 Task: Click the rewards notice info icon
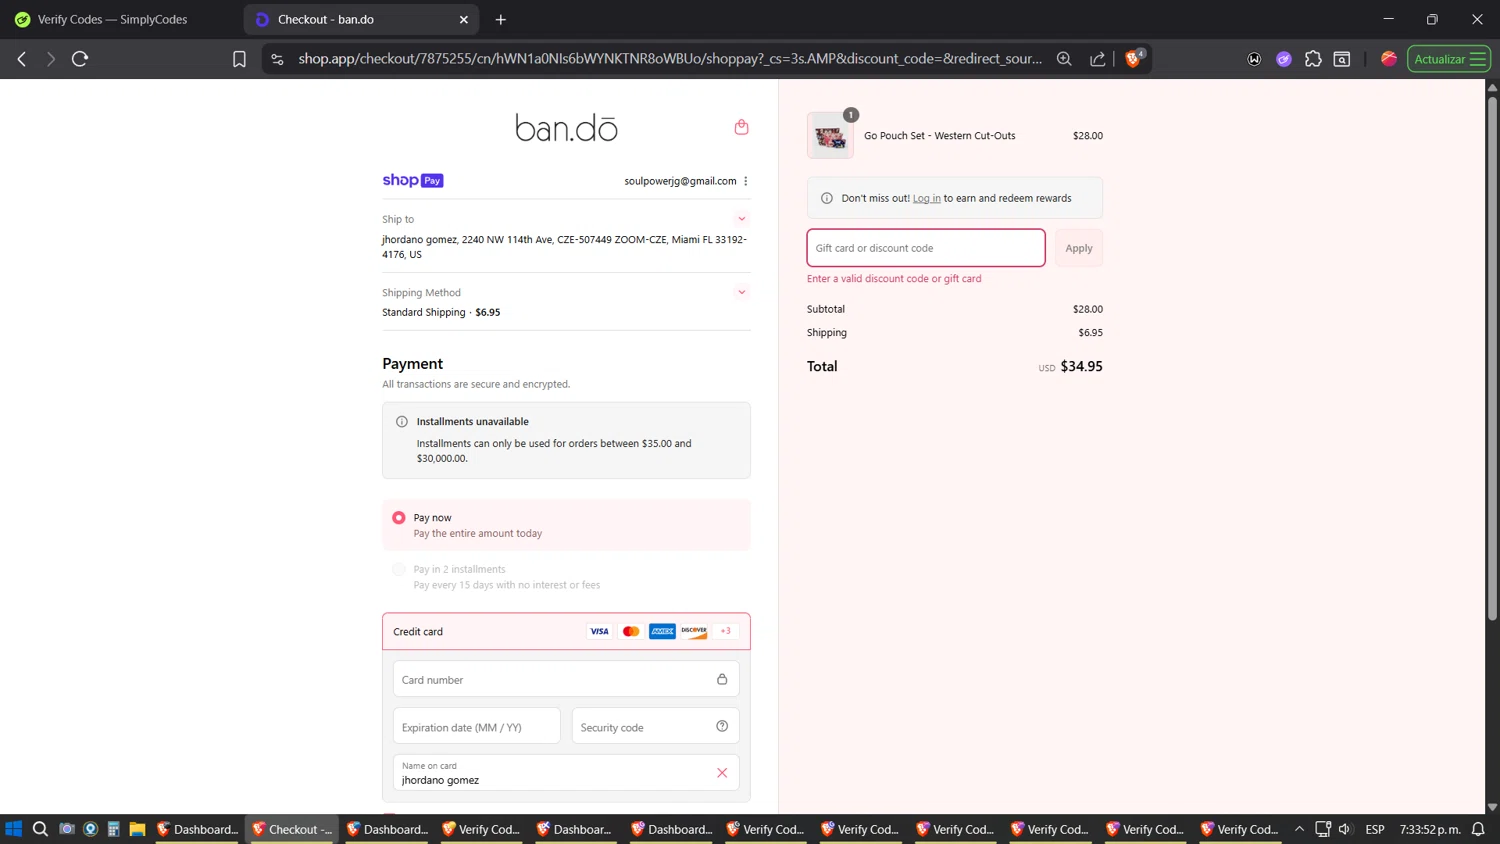[x=827, y=198]
